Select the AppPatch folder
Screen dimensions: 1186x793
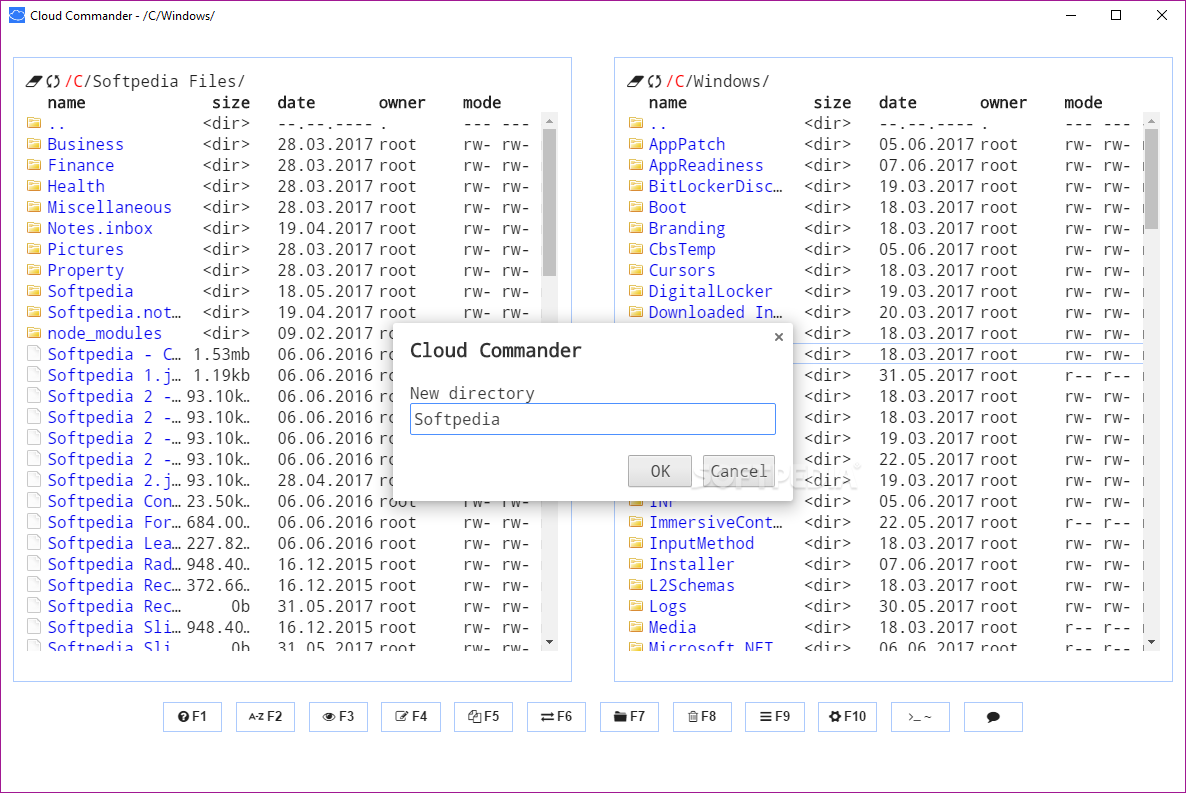687,144
